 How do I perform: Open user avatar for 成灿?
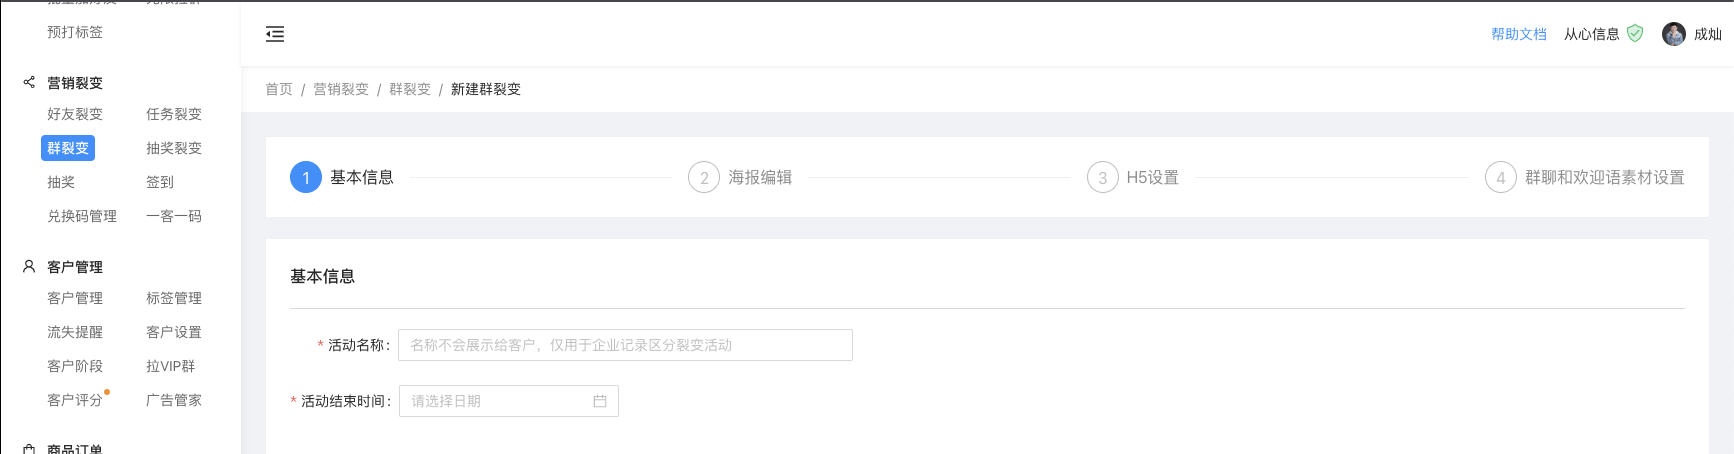1674,34
